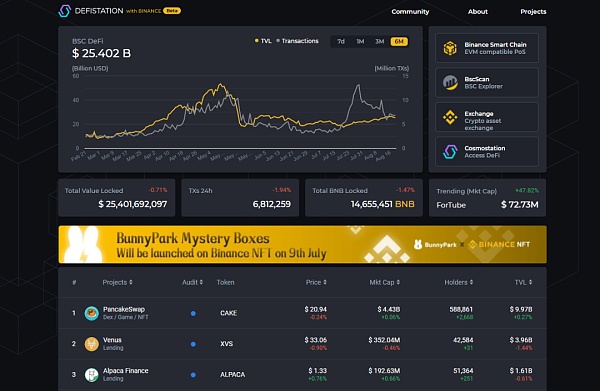Image resolution: width=600 pixels, height=391 pixels.
Task: Click the 588,861 holders value
Action: click(461, 309)
